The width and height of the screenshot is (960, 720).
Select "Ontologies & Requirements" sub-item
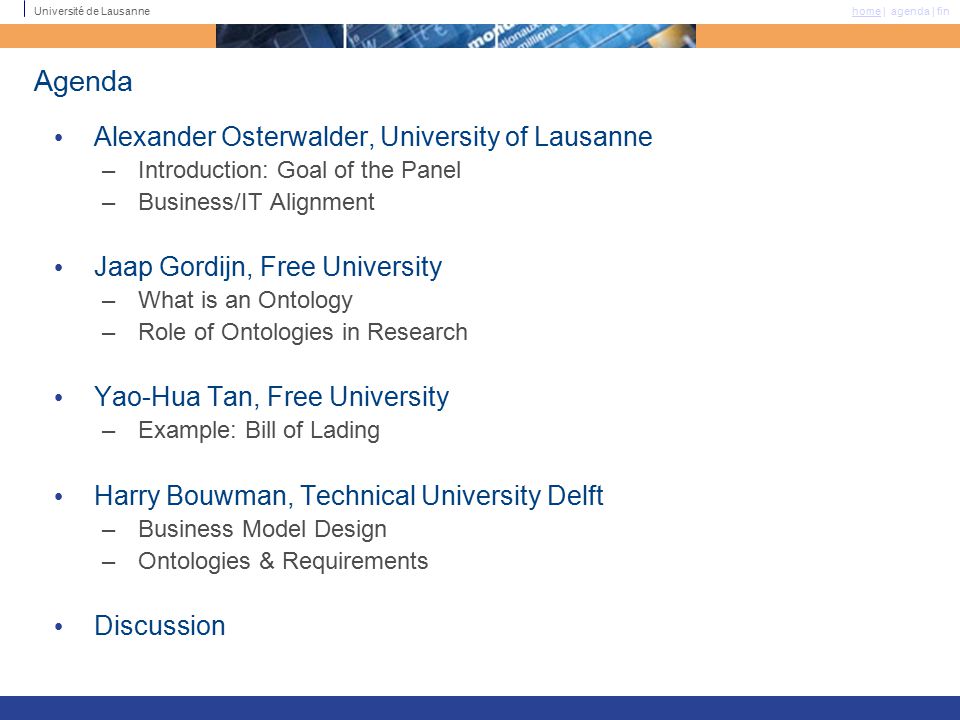coord(283,561)
